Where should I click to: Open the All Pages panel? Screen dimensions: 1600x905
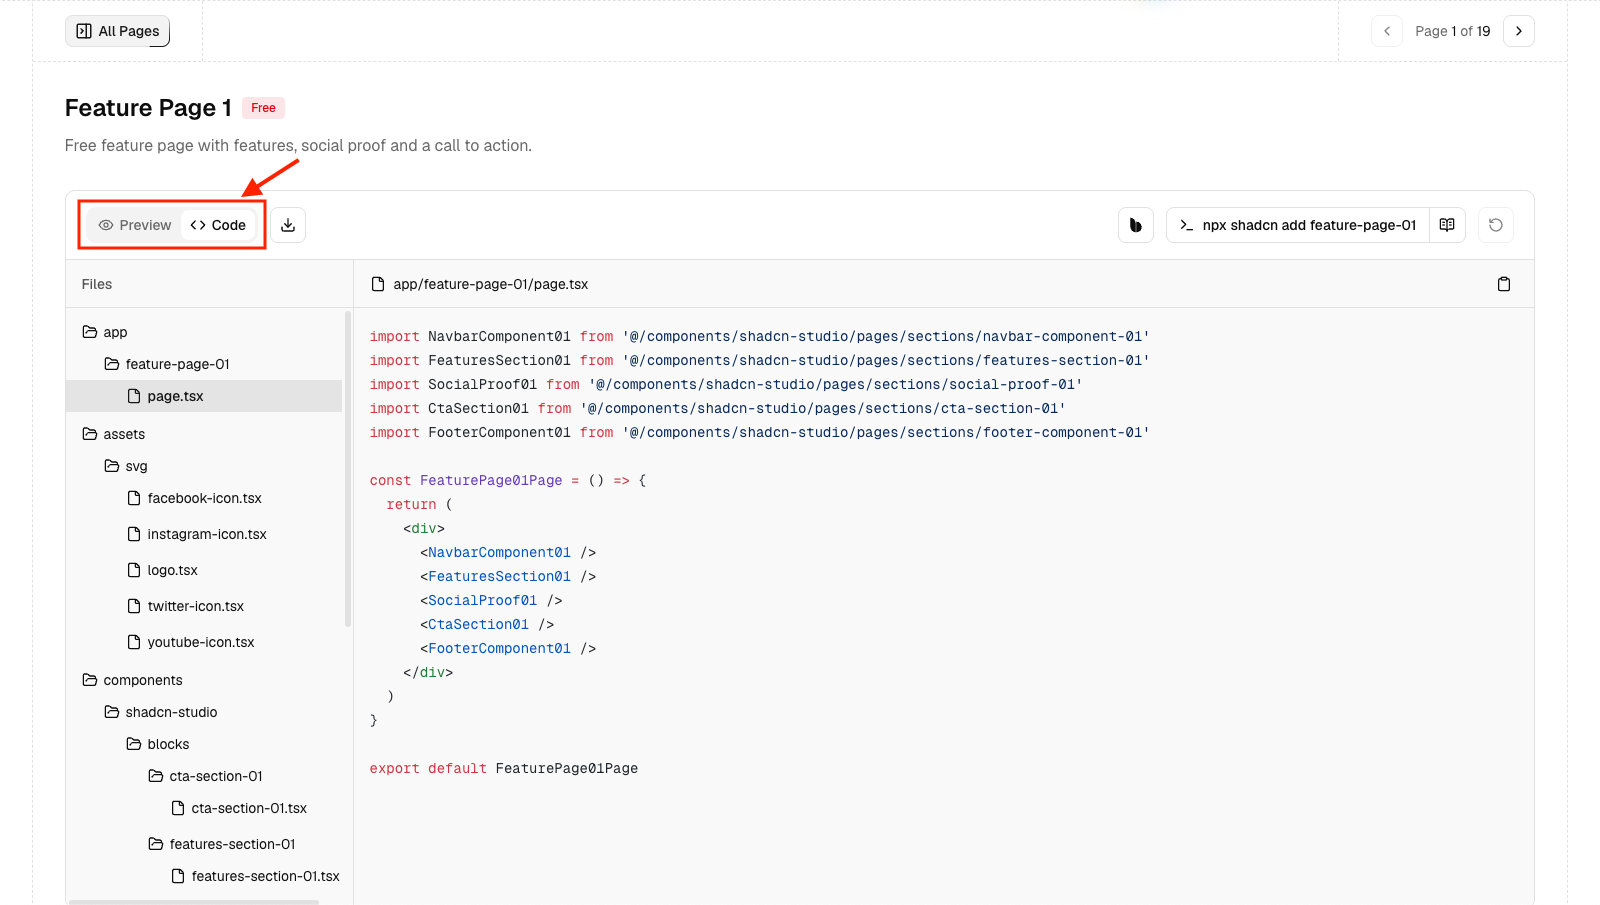pos(117,31)
